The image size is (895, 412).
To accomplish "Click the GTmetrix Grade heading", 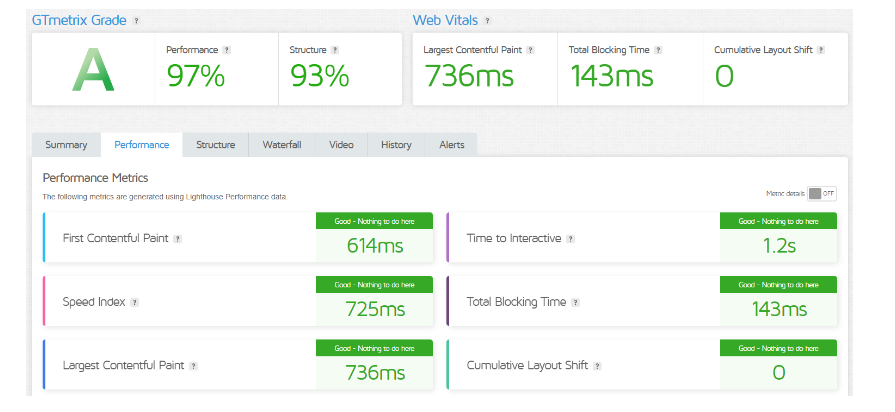I will (79, 21).
